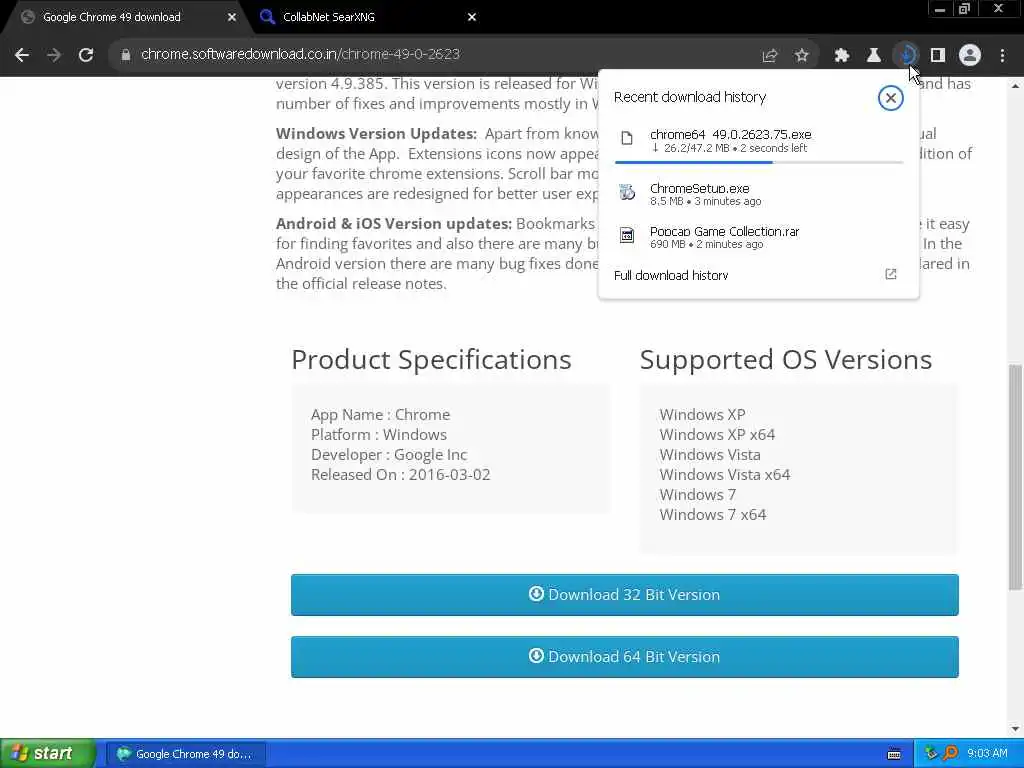1024x768 pixels.
Task: Click the Product Specifications heading
Action: coord(431,360)
